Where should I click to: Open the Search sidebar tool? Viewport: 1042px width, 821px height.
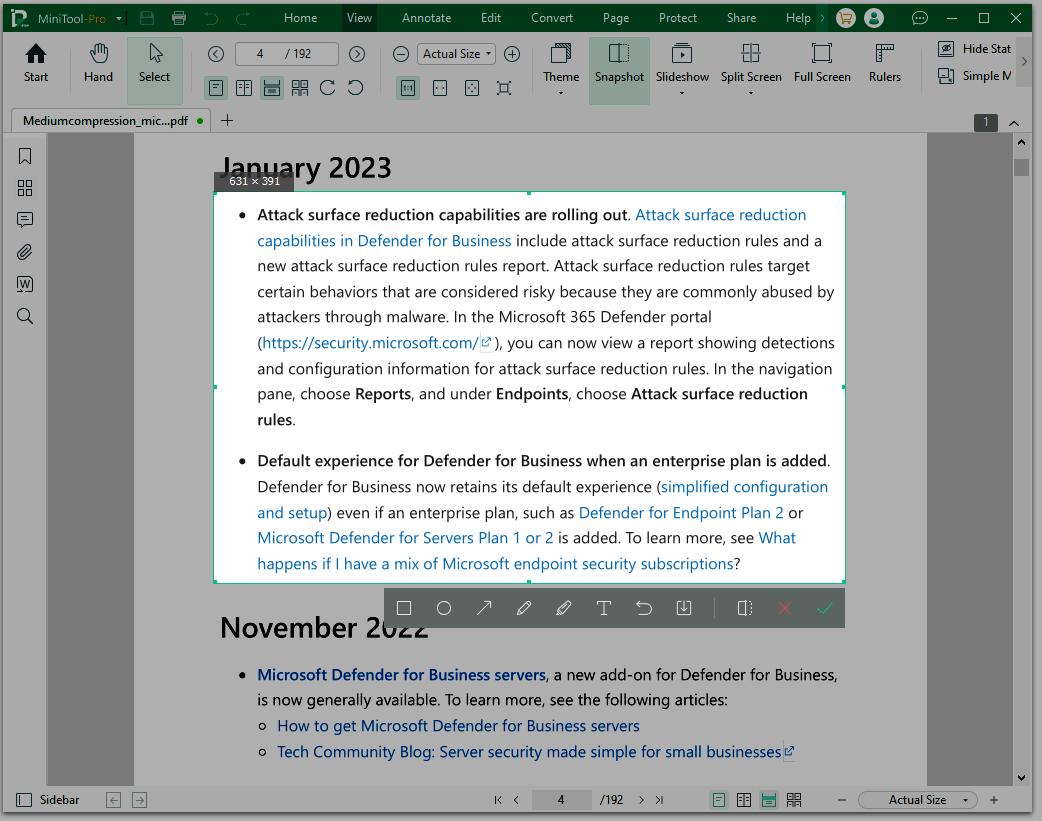click(24, 316)
